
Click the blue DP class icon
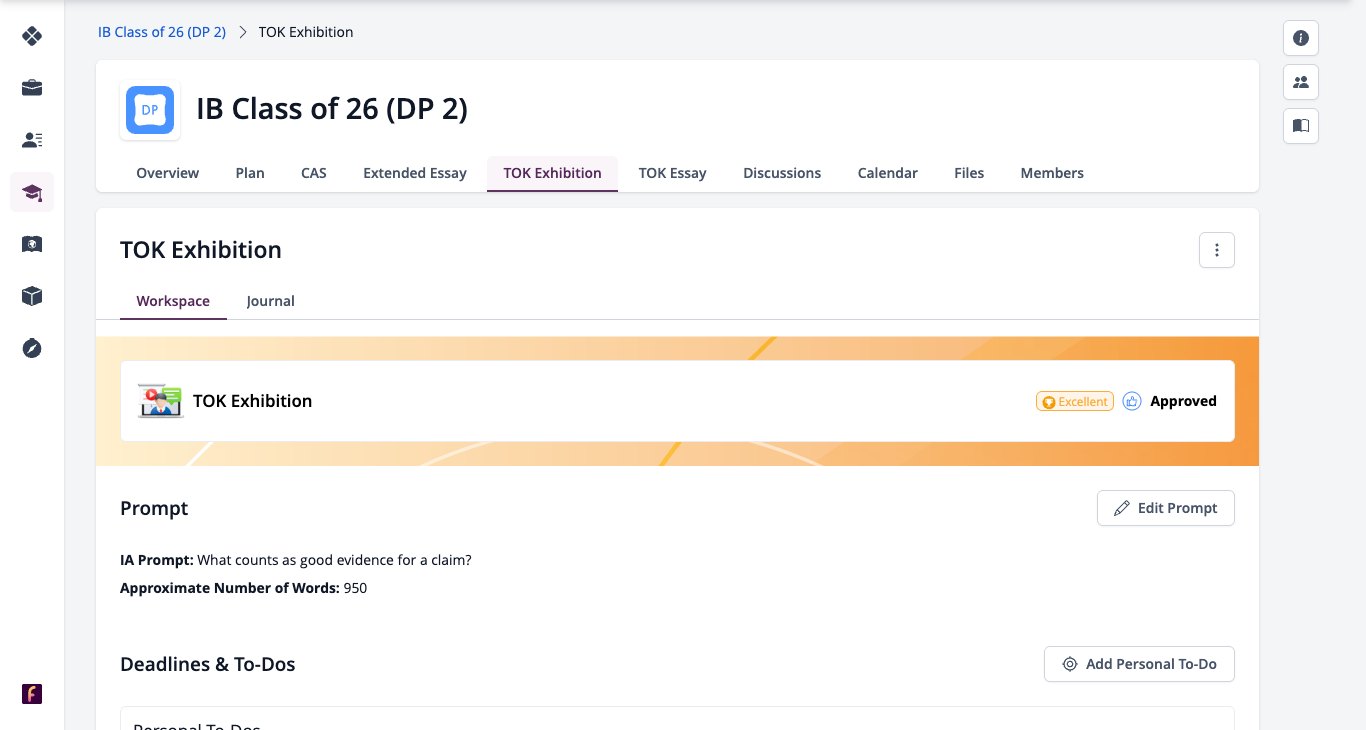(x=150, y=110)
